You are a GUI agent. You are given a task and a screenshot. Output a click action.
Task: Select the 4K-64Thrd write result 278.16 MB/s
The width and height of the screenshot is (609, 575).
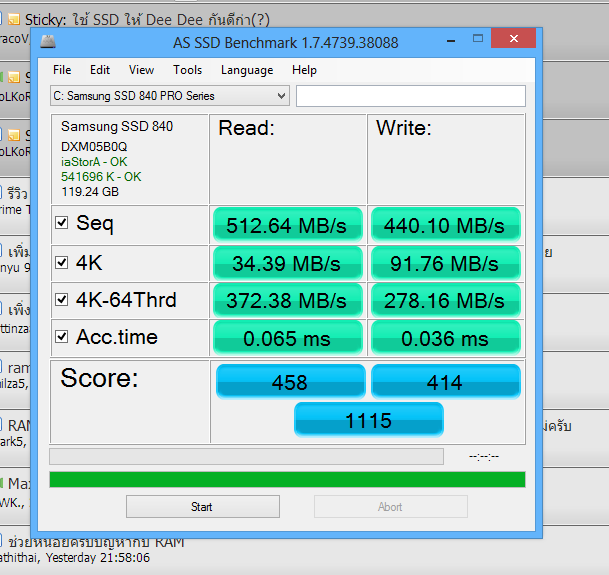pos(445,300)
